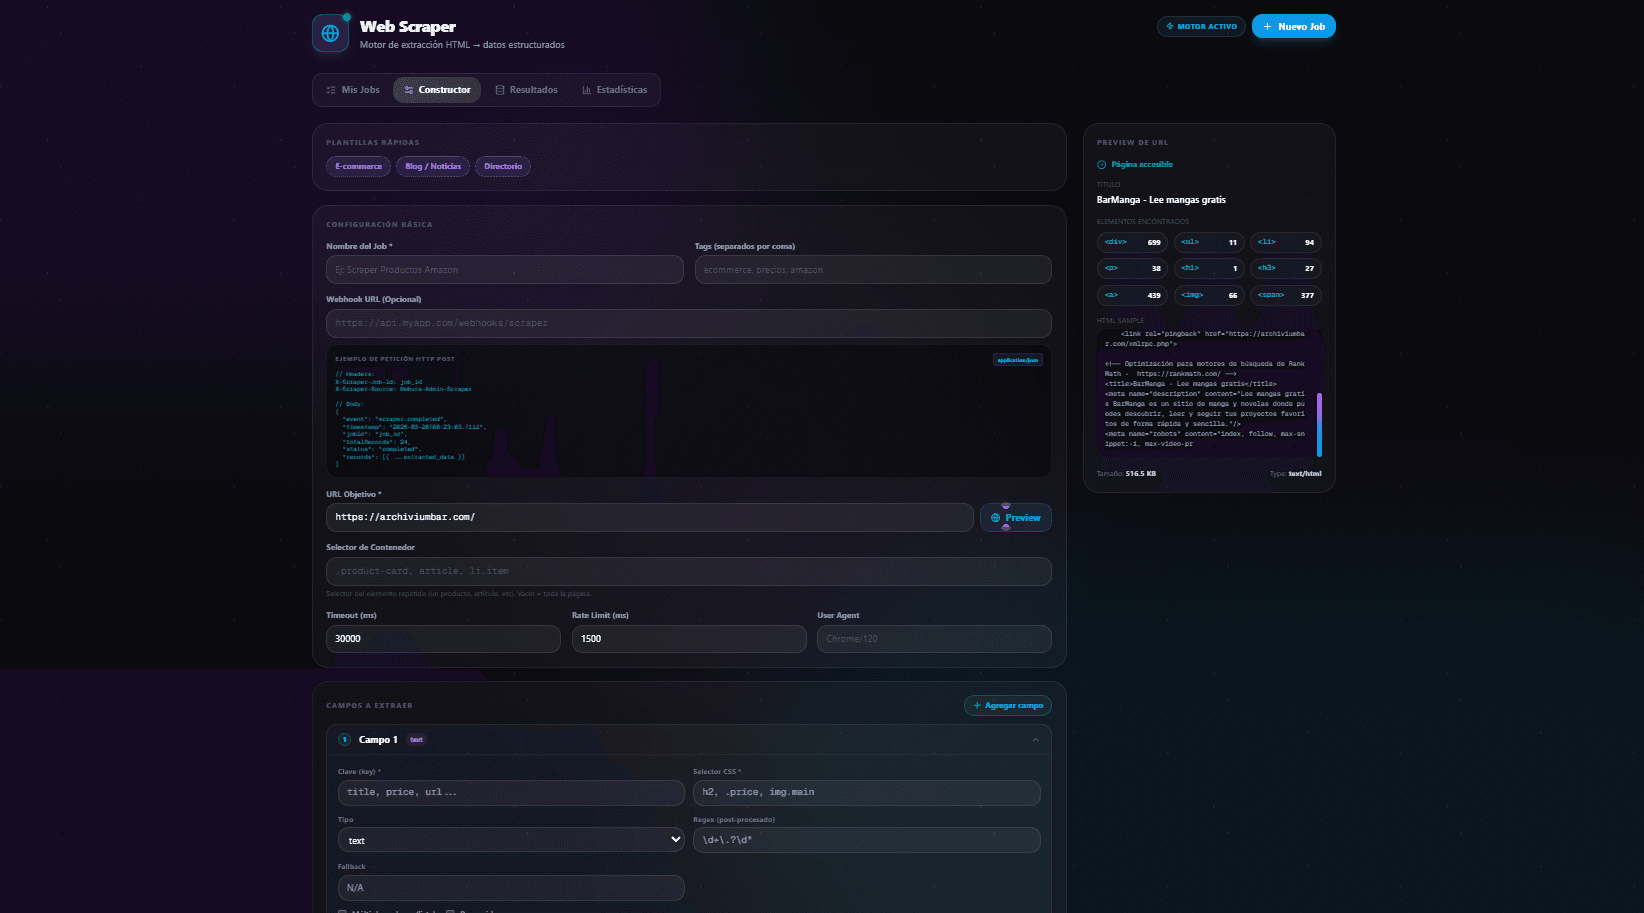Click the Resultados database icon
This screenshot has height=913, width=1644.
[x=500, y=90]
